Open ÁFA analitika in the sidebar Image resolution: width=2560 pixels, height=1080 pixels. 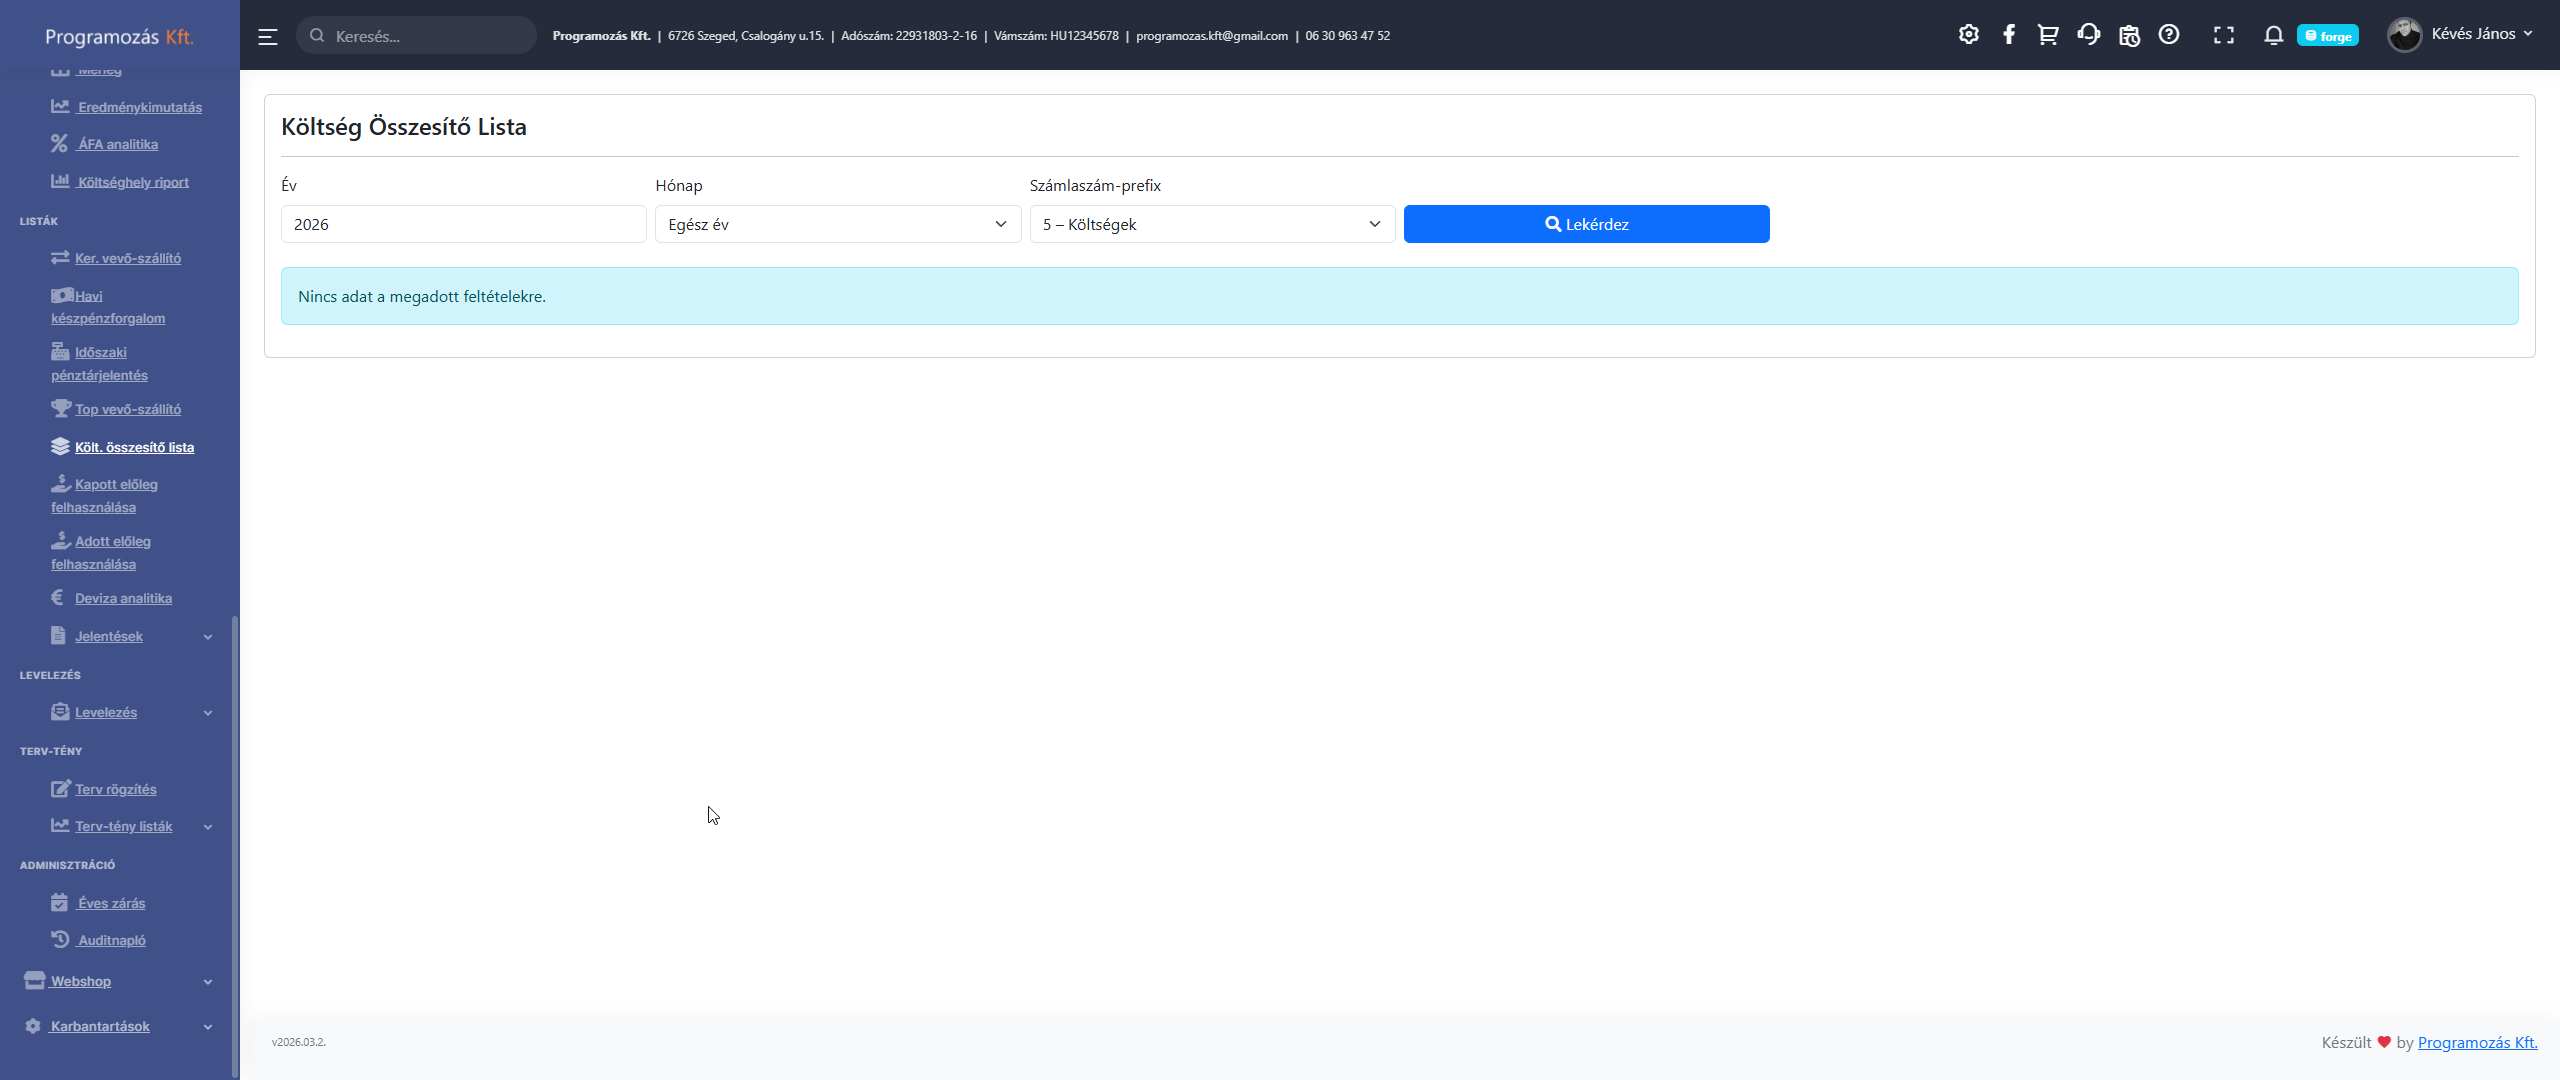point(117,144)
